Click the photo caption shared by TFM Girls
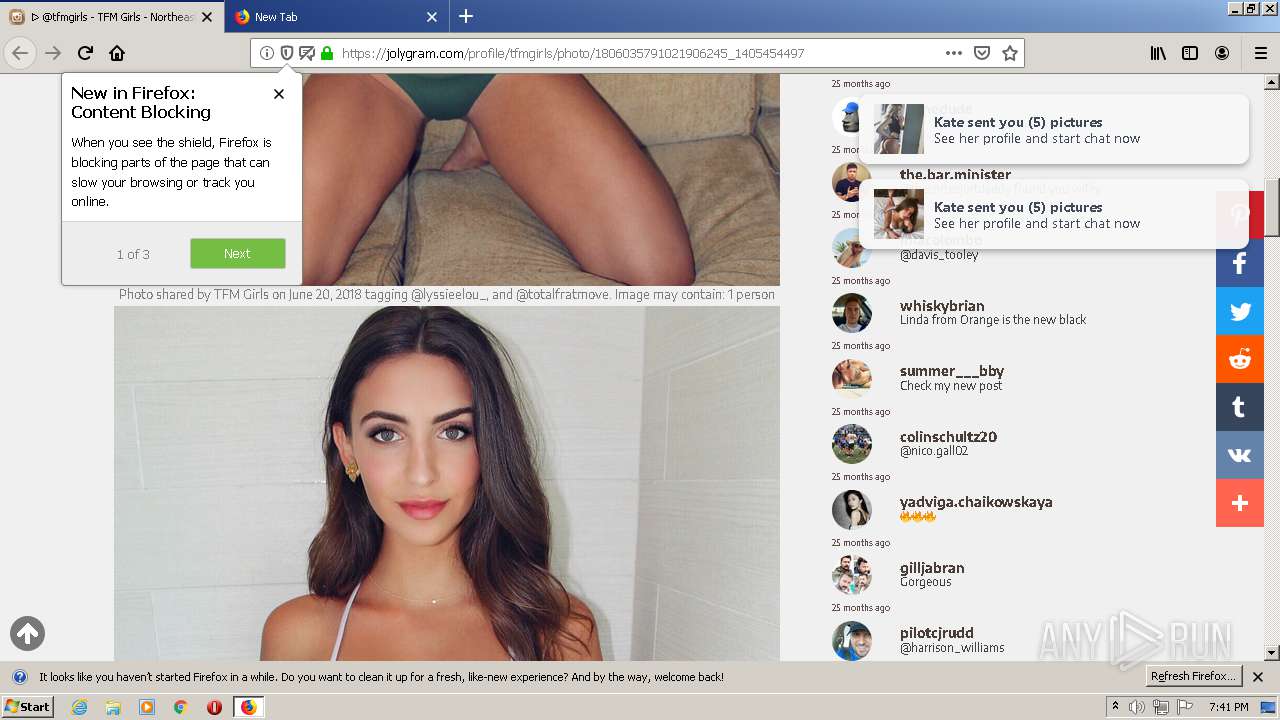This screenshot has height=720, width=1280. click(447, 295)
